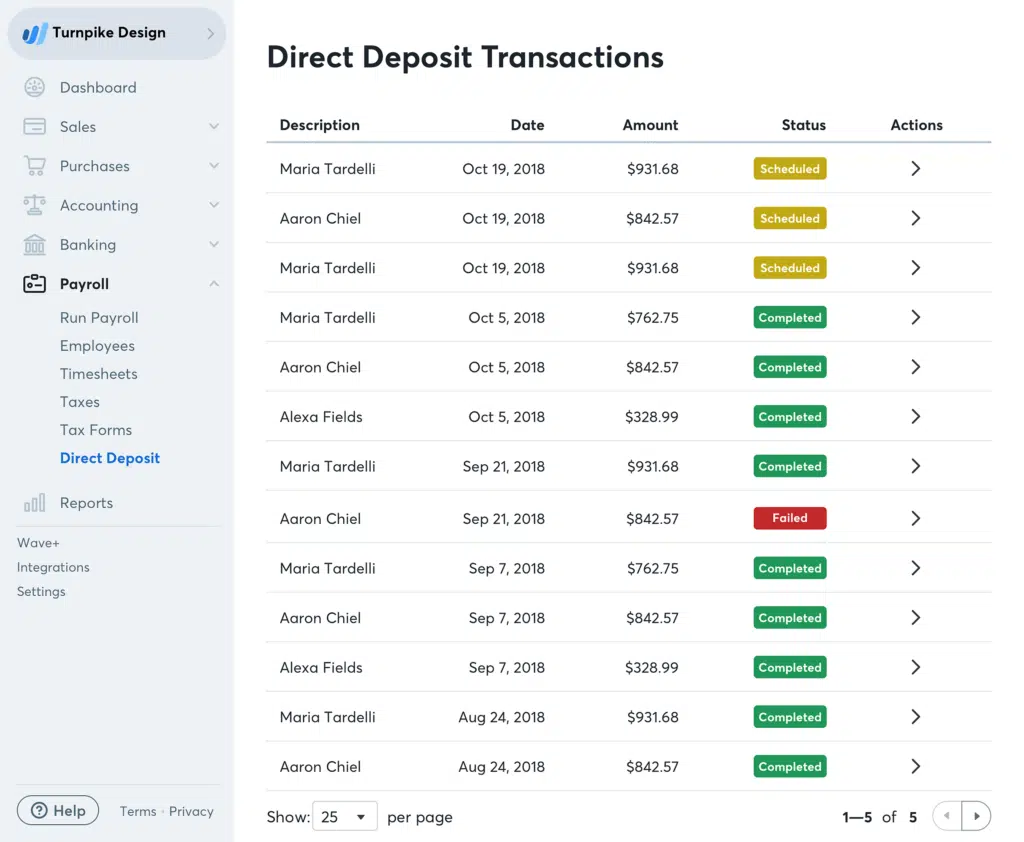Open details arrow for Failed transaction
Viewport: 1024px width, 842px height.
point(915,518)
